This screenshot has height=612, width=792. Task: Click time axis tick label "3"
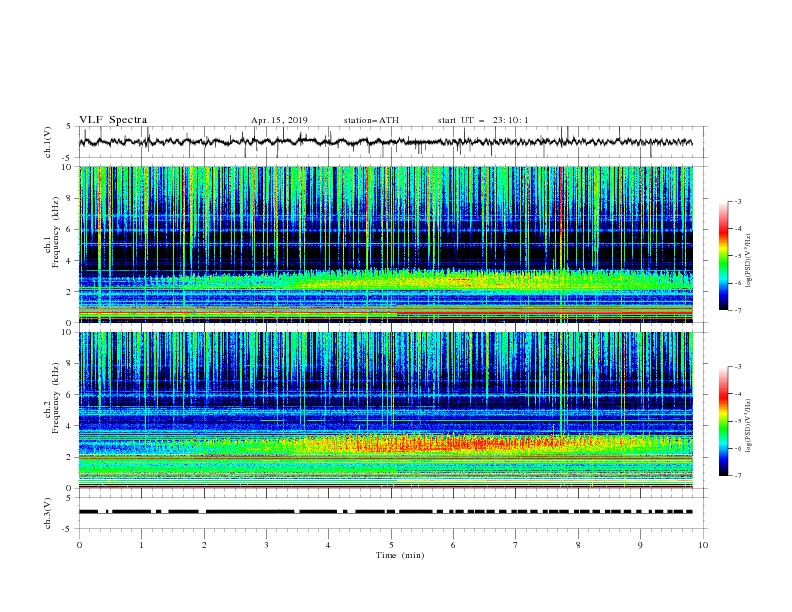tap(266, 545)
